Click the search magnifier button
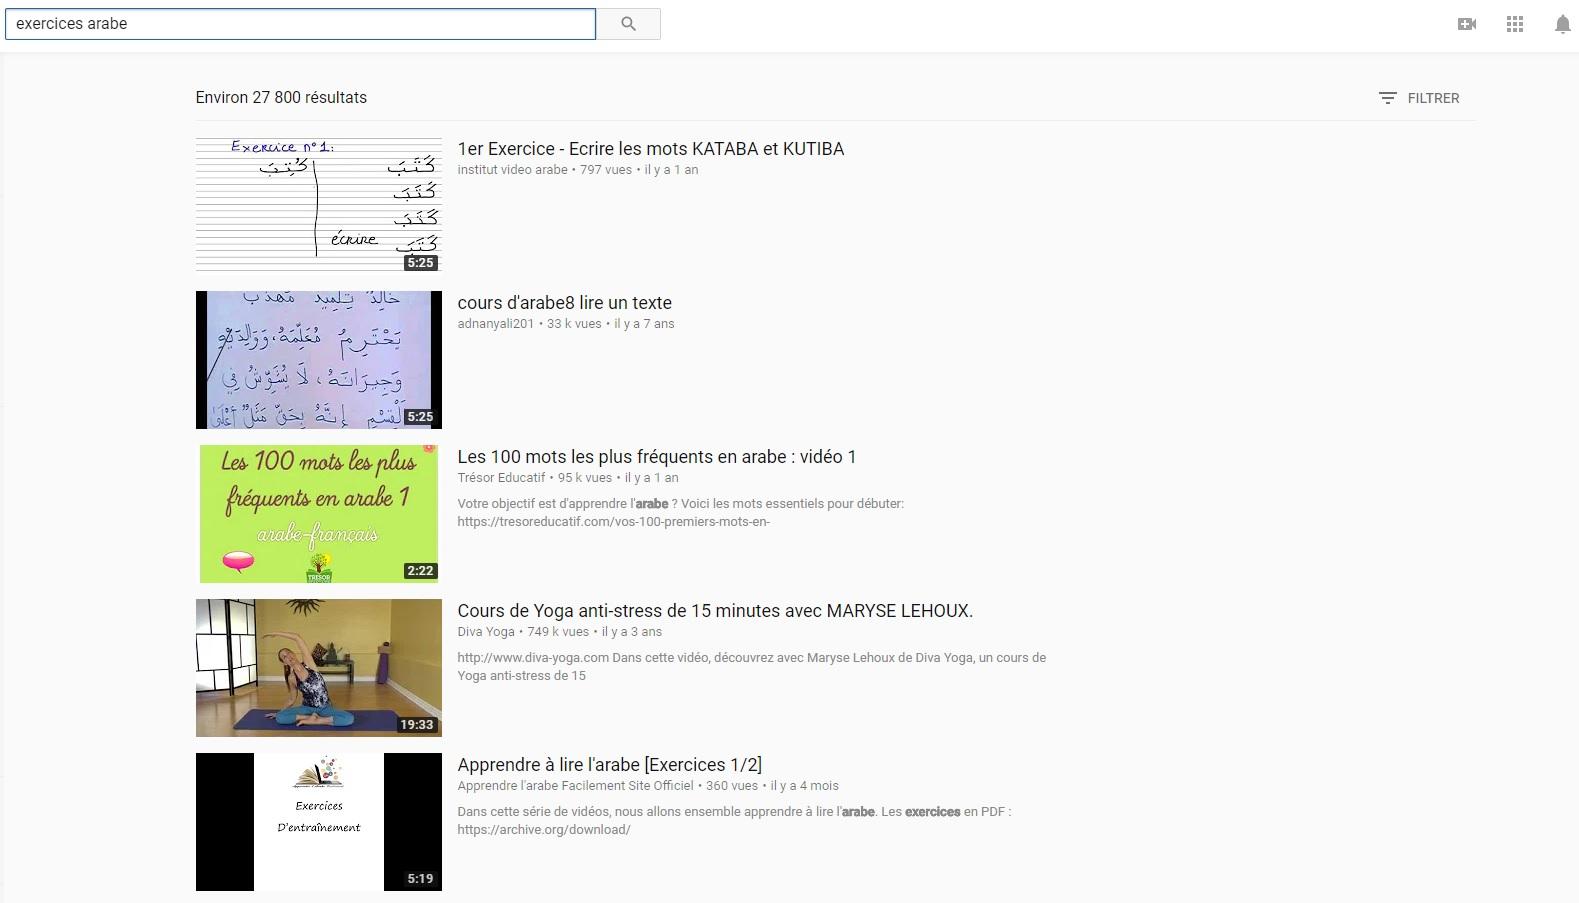The width and height of the screenshot is (1579, 903). tap(628, 24)
